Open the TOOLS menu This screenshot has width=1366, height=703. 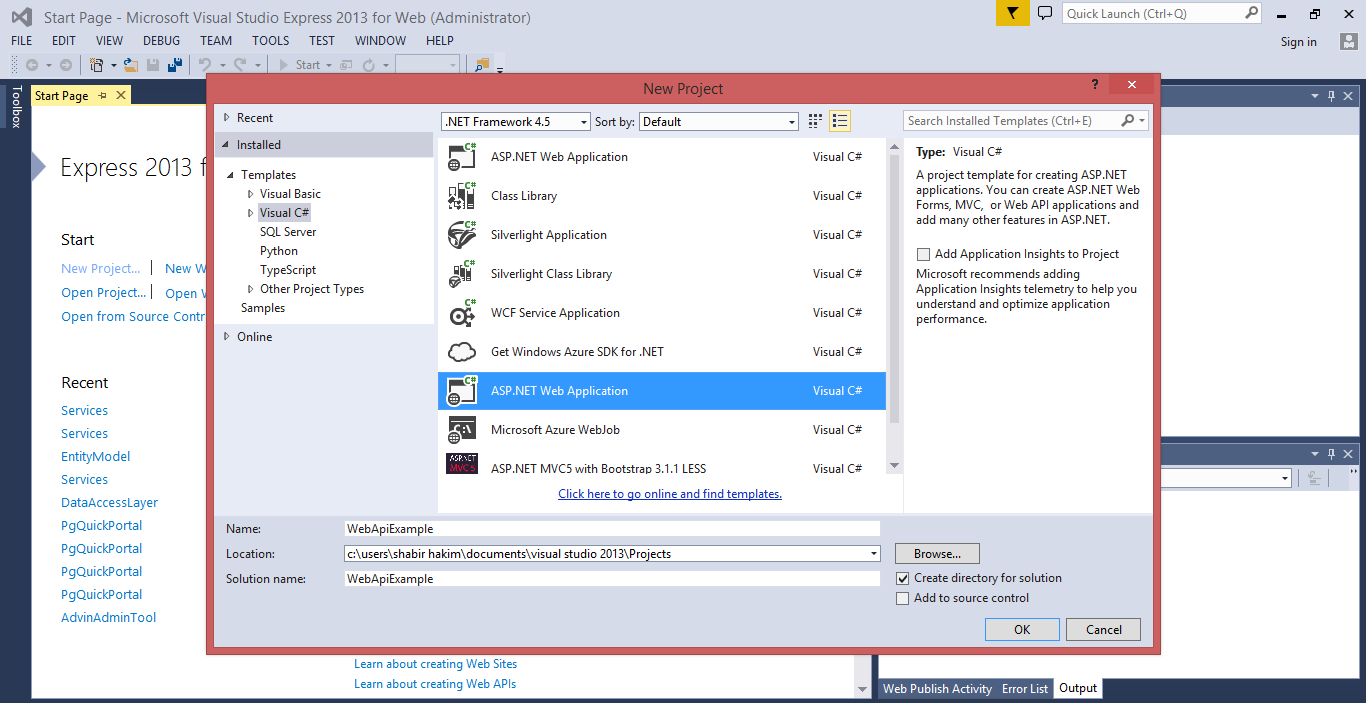coord(270,40)
